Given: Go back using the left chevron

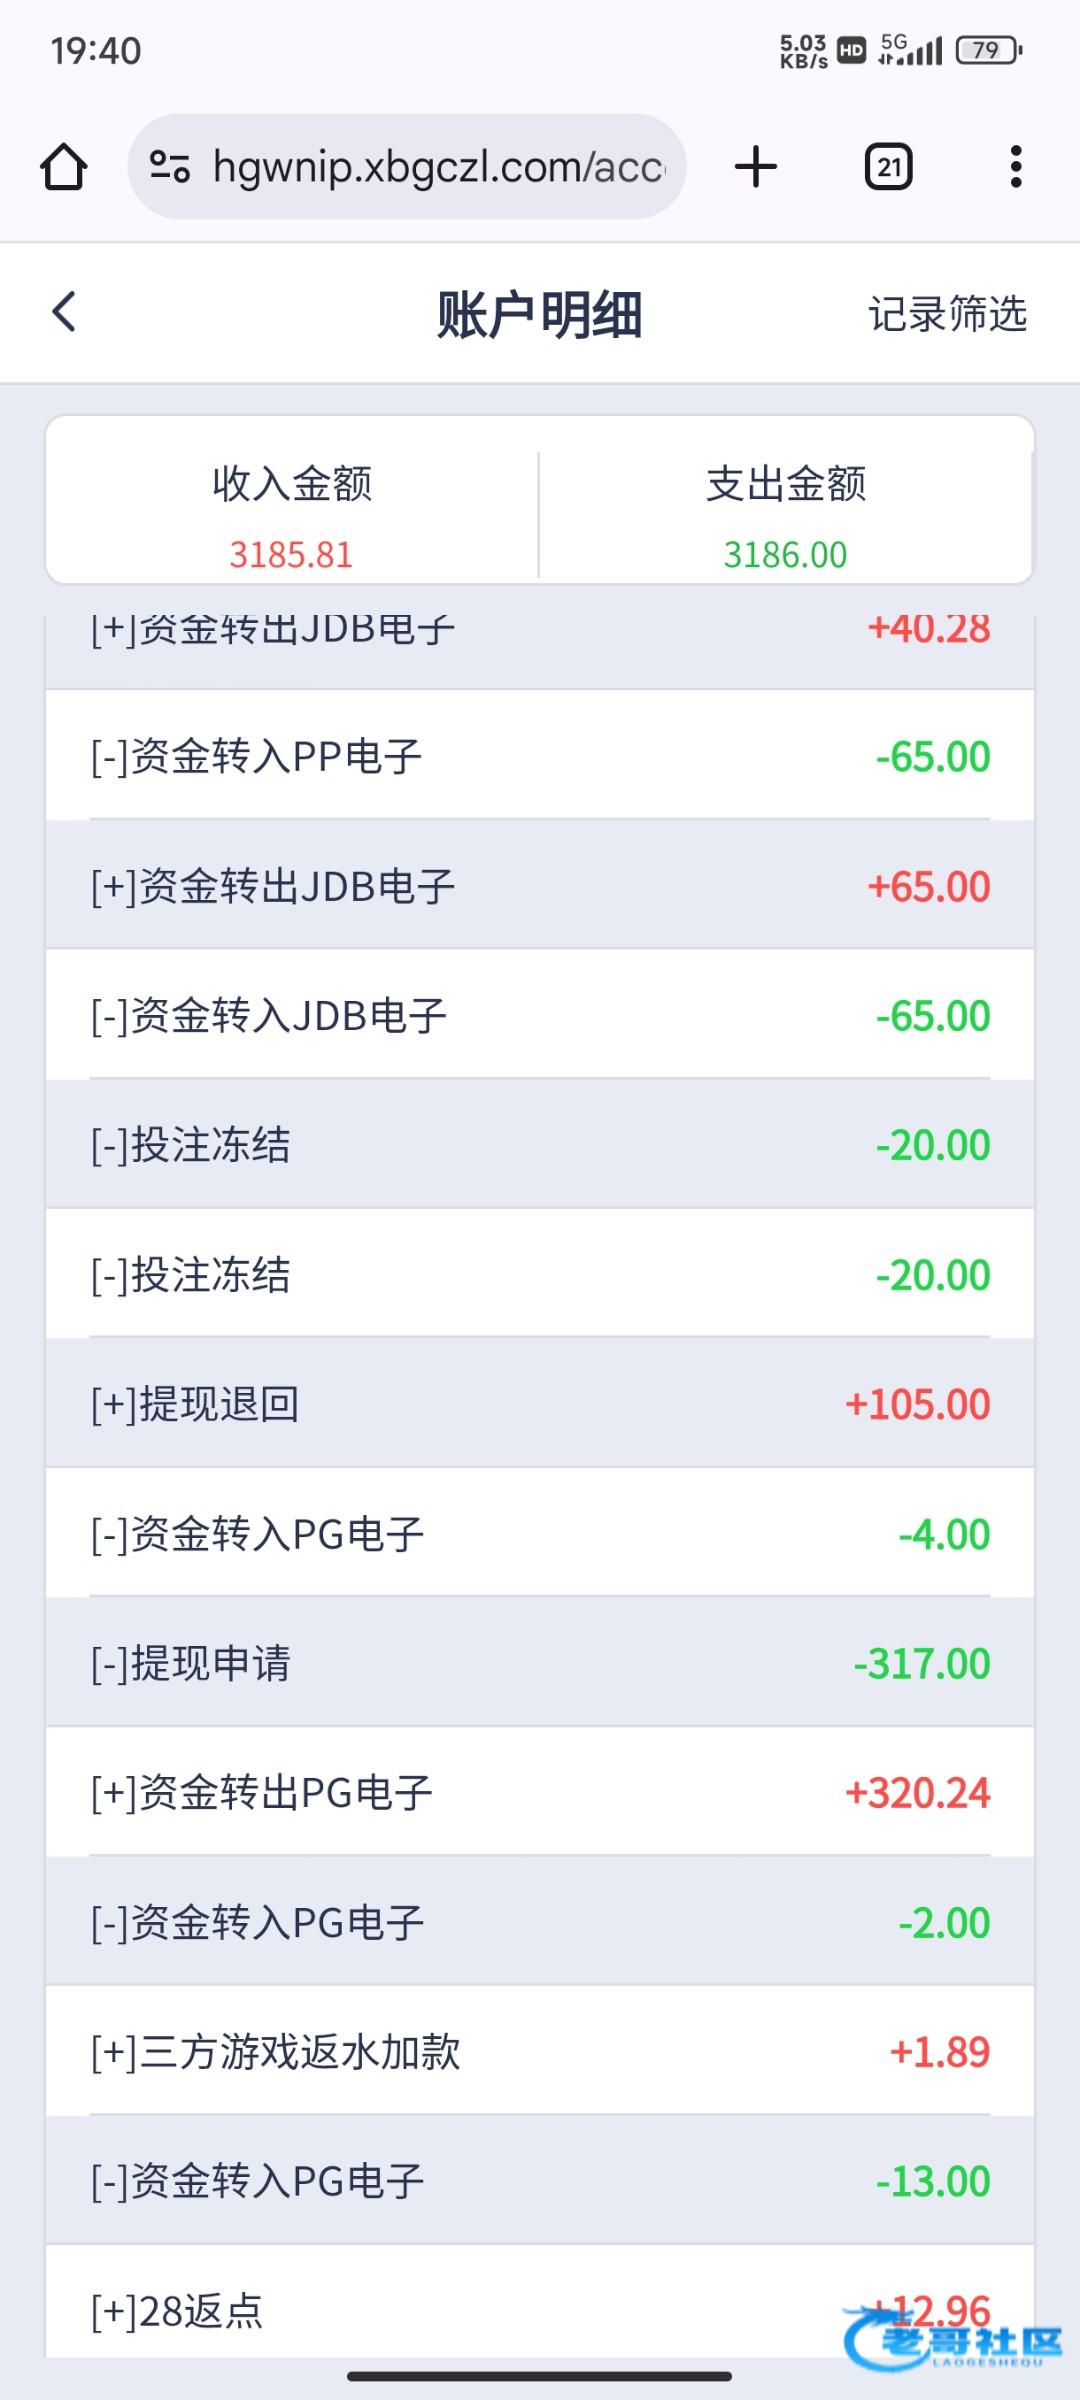Looking at the screenshot, I should (x=65, y=312).
